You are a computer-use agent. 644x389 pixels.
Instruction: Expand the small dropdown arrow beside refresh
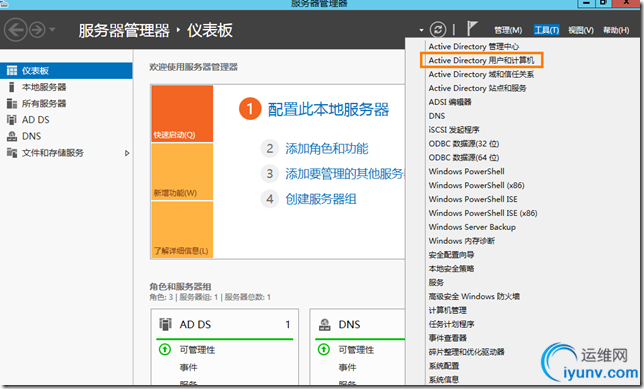[421, 30]
